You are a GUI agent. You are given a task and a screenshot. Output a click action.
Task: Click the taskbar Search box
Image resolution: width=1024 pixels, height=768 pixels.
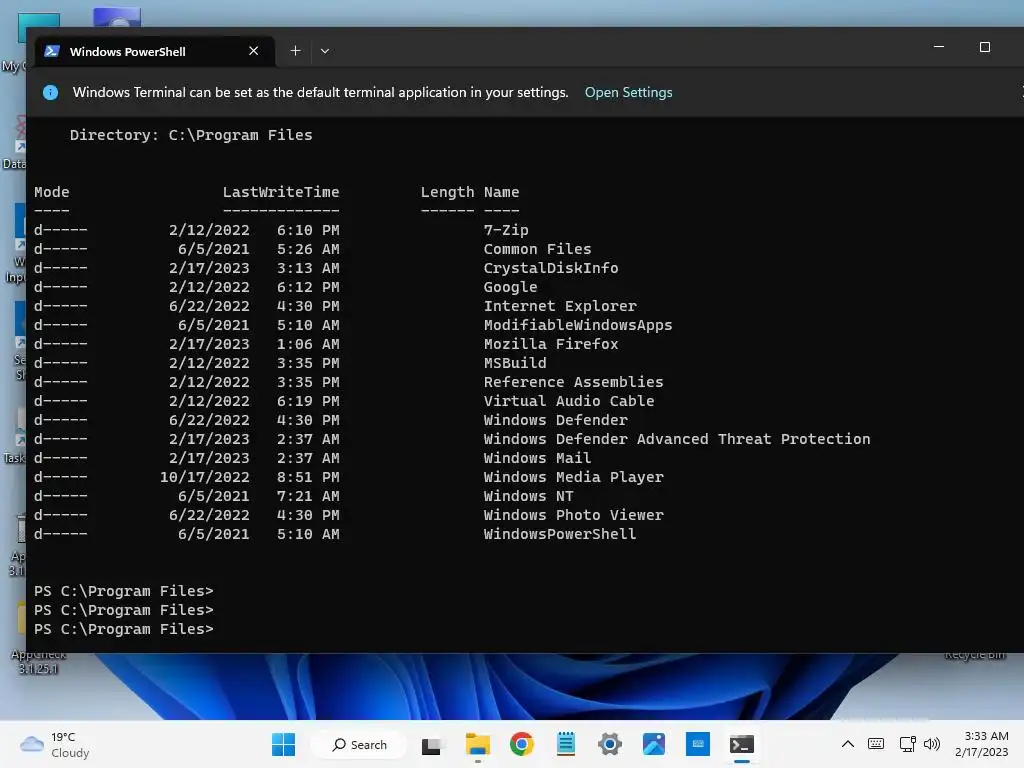point(359,744)
